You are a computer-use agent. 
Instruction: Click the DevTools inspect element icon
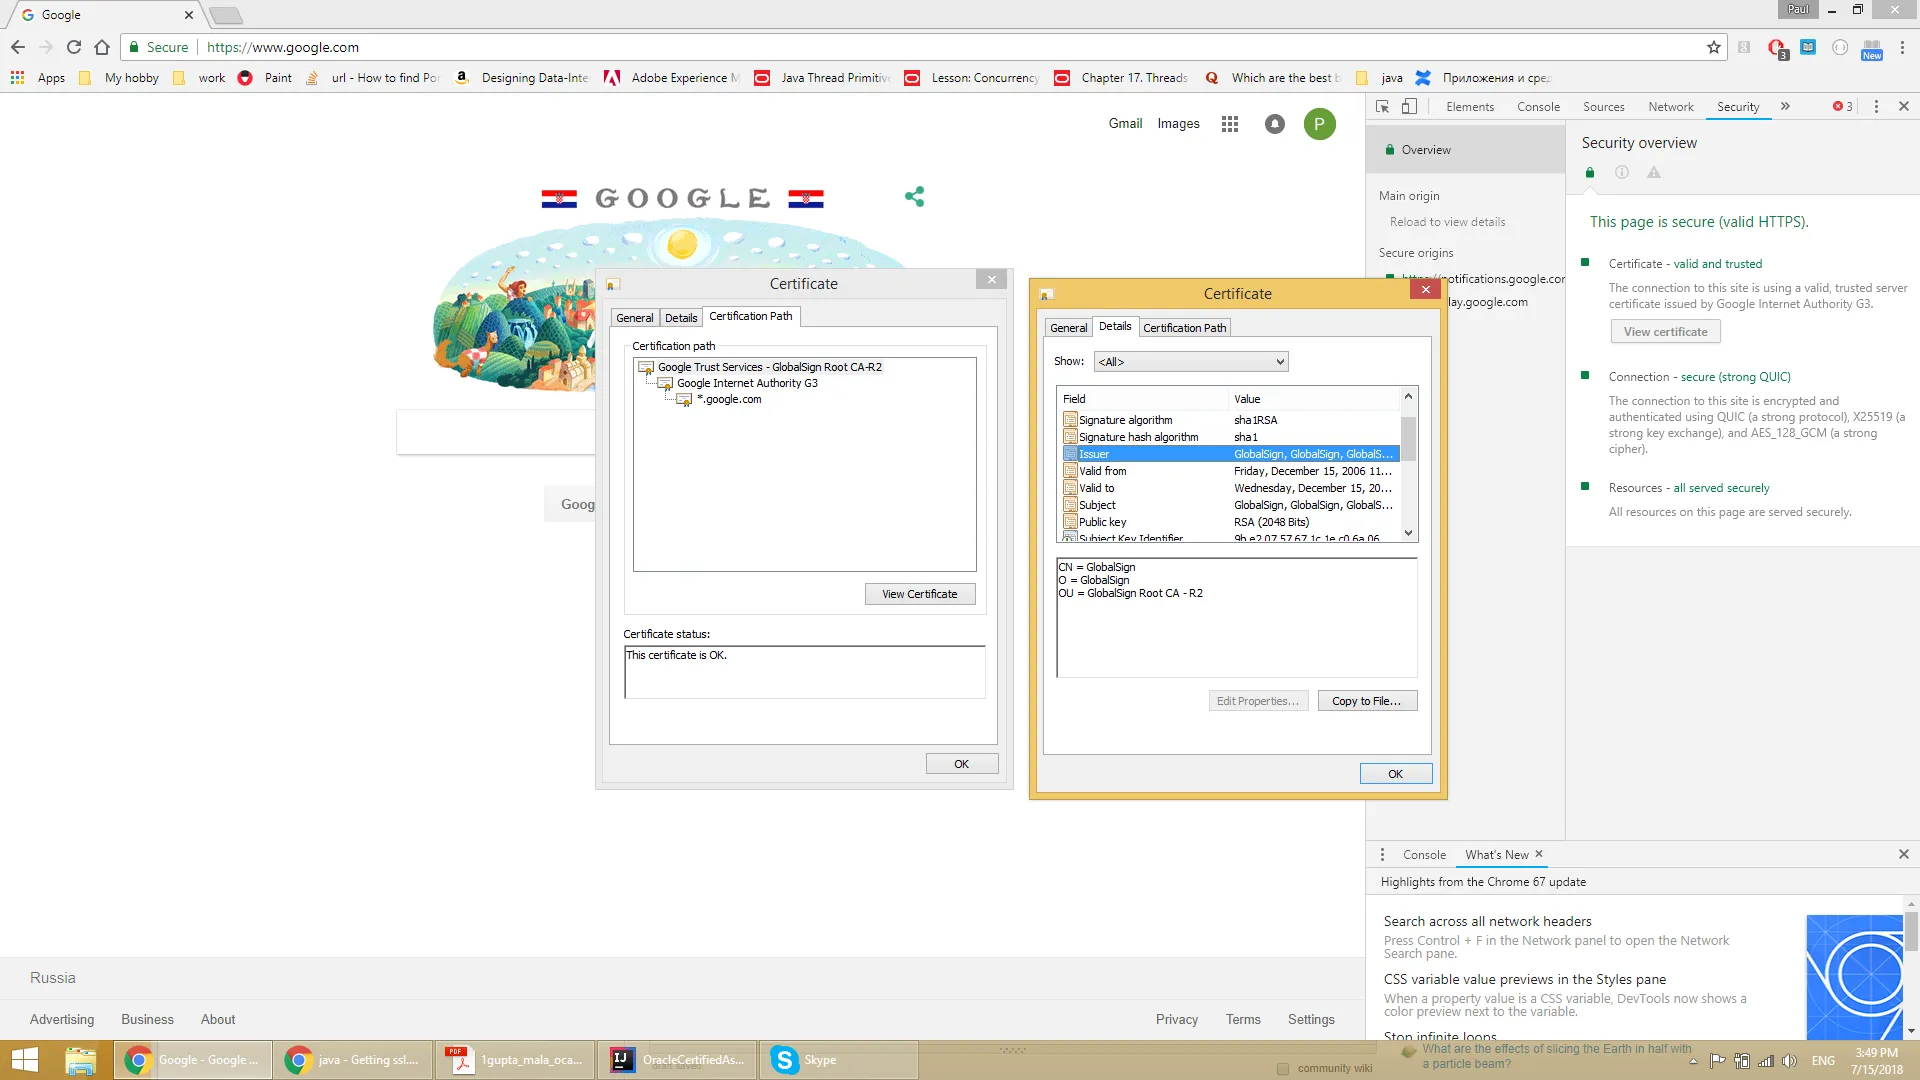click(x=1382, y=106)
